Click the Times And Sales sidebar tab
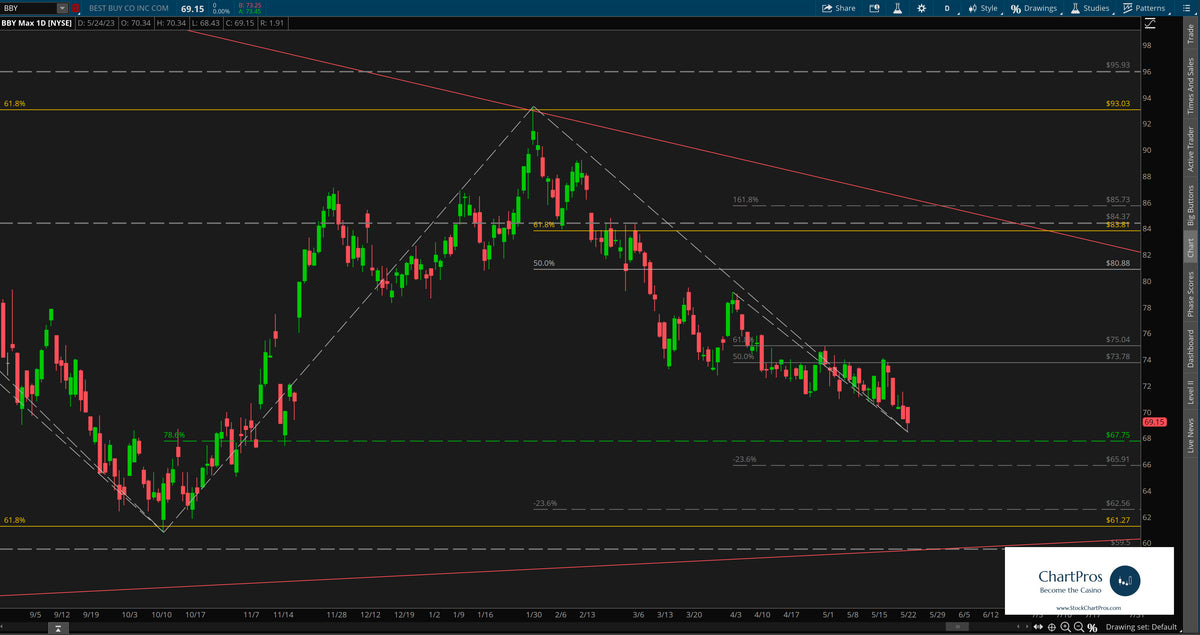This screenshot has height=635, width=1200. click(x=1192, y=85)
